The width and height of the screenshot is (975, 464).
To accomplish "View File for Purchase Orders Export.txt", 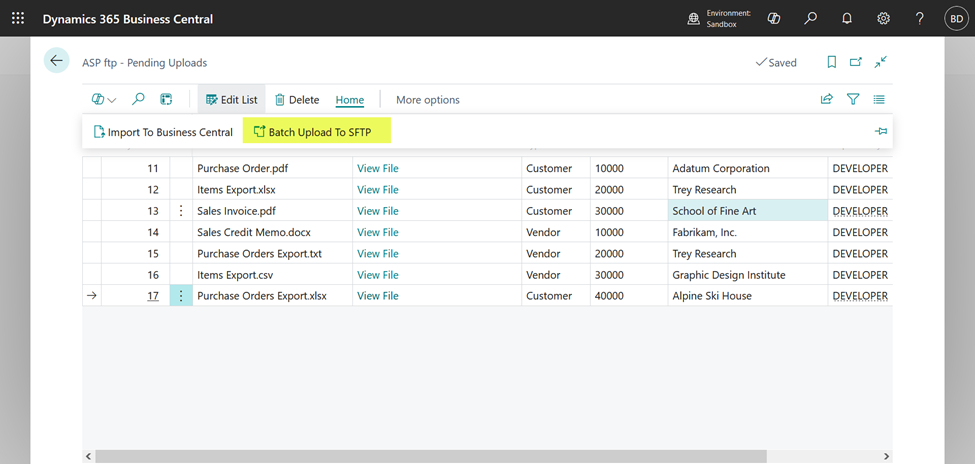I will (x=377, y=254).
